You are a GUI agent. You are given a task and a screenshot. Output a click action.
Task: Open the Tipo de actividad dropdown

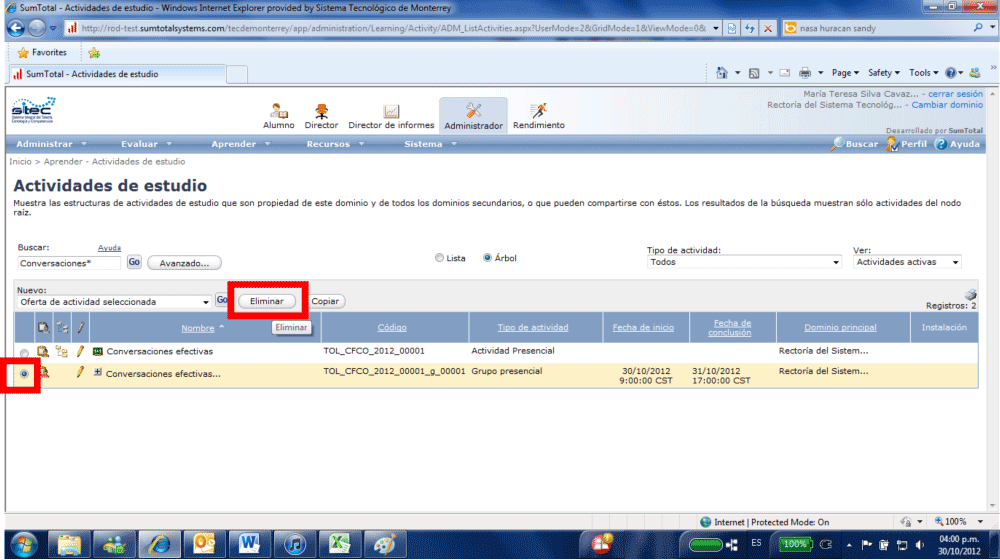click(x=744, y=262)
